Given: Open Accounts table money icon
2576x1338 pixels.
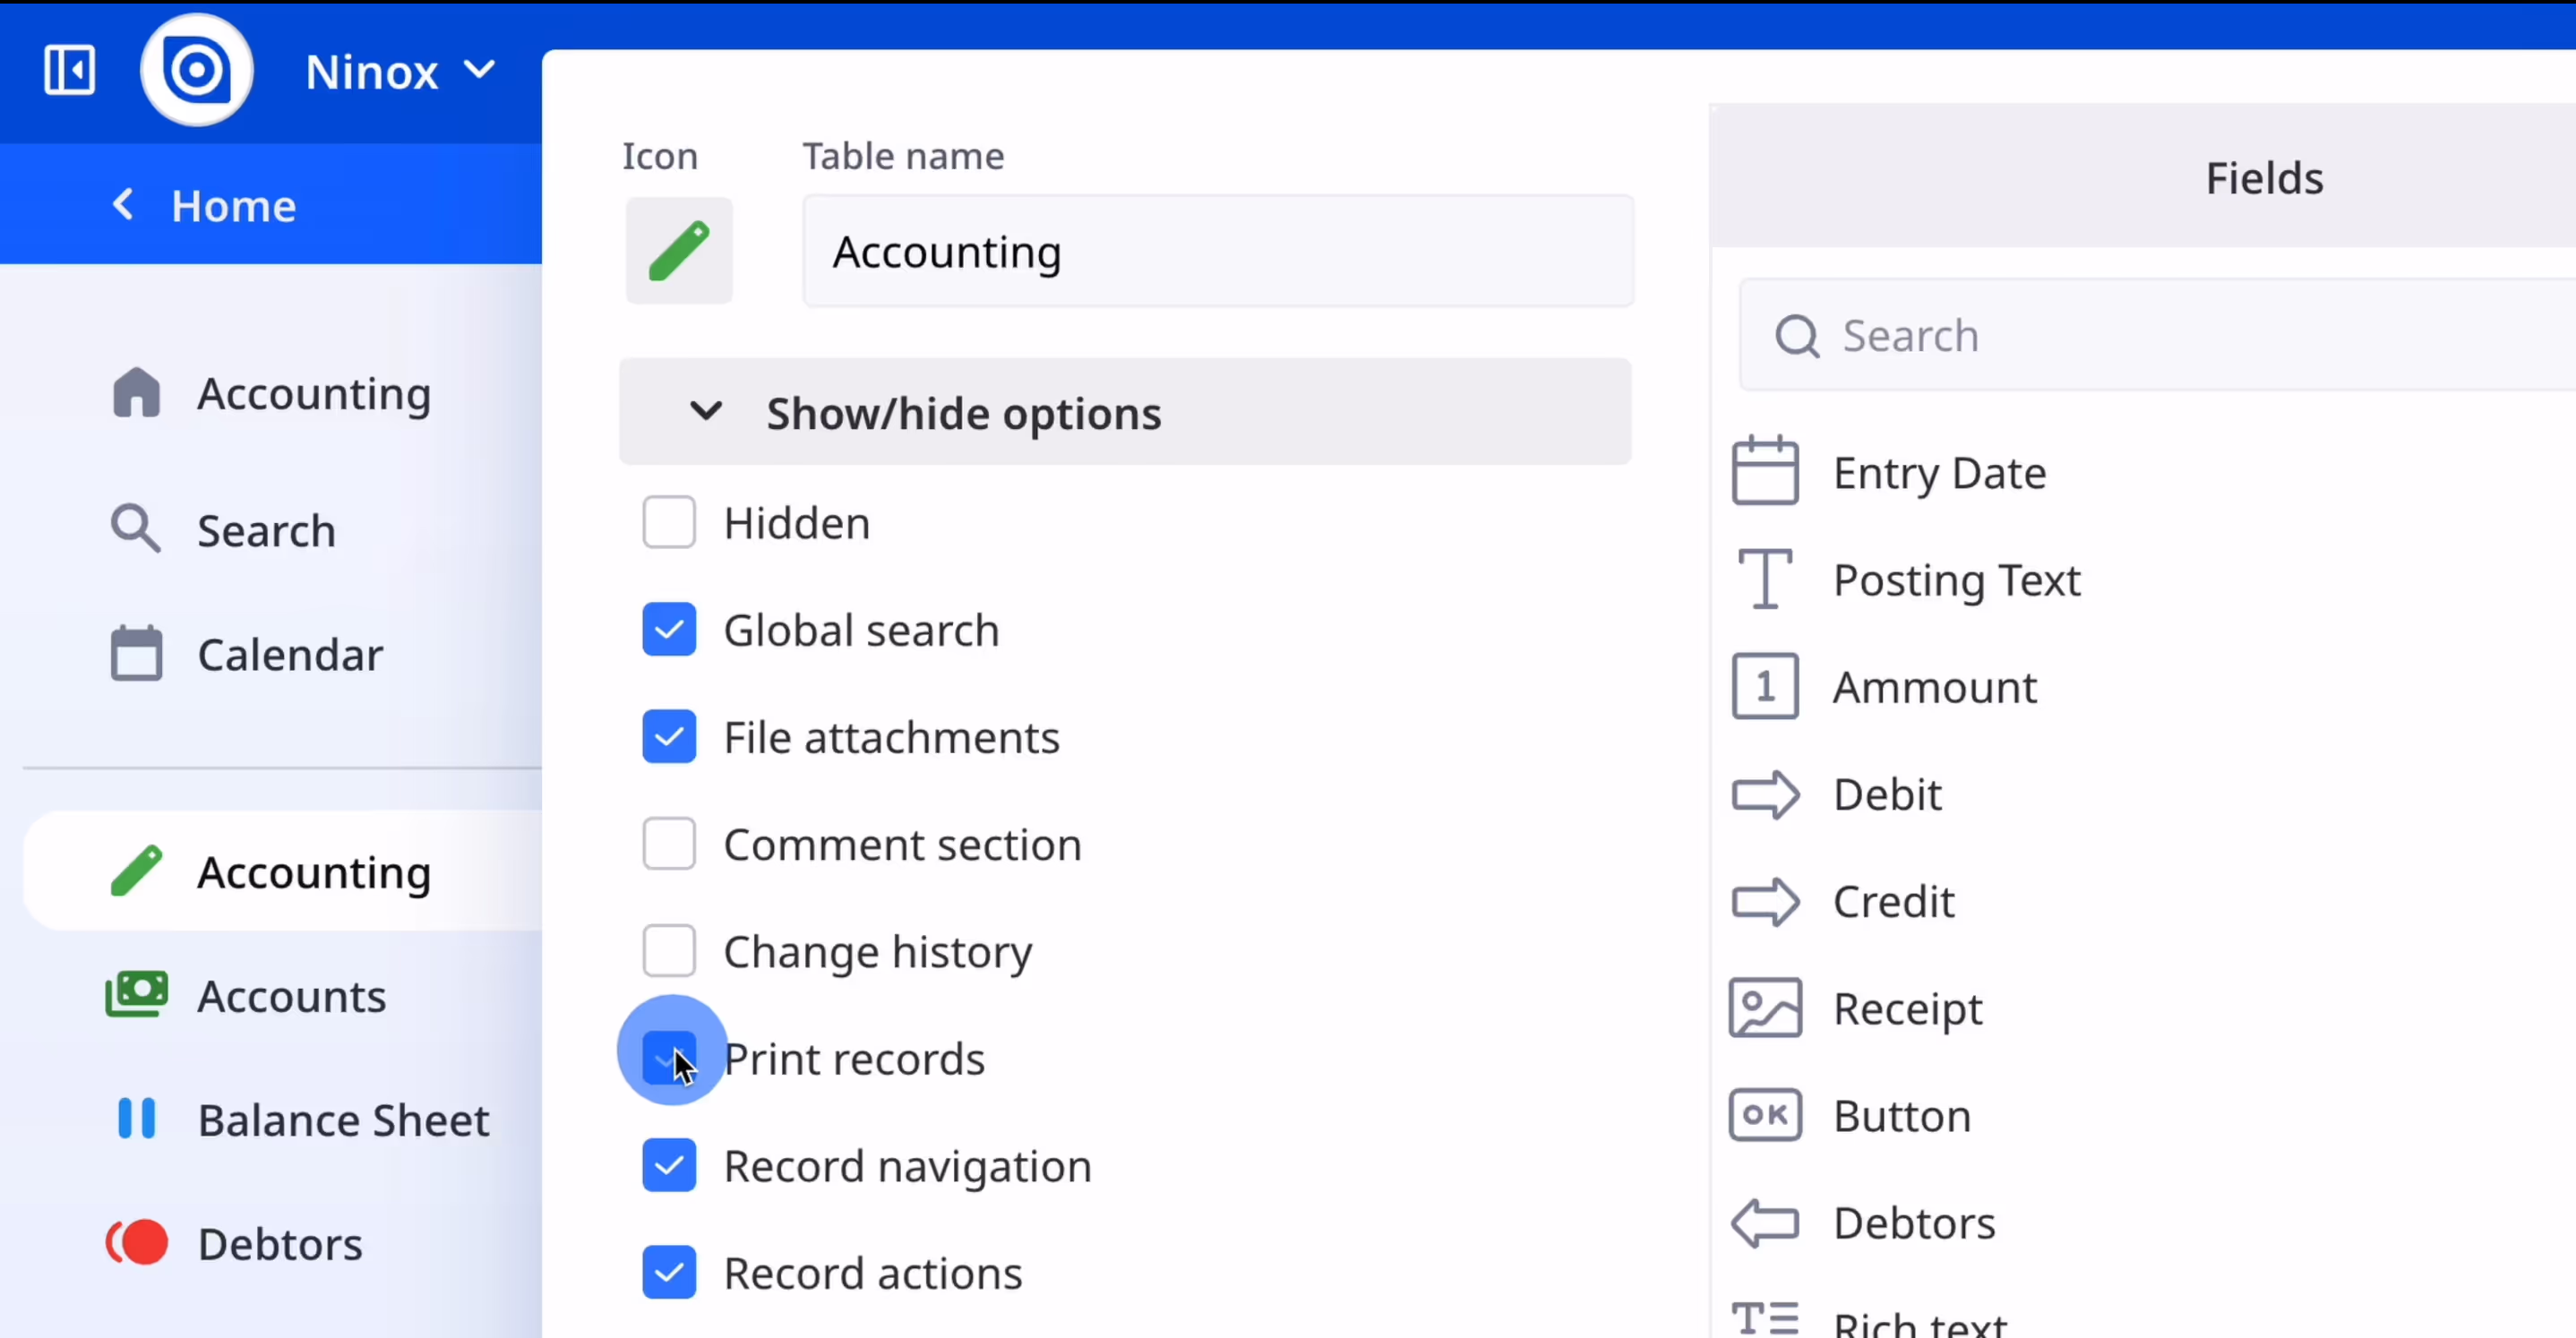Looking at the screenshot, I should coord(136,995).
